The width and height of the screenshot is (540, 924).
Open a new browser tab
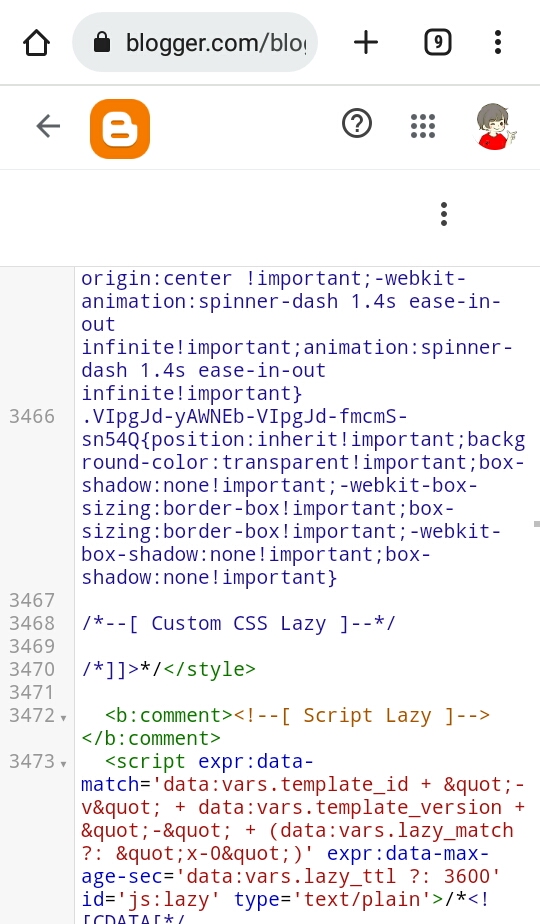pyautogui.click(x=366, y=42)
